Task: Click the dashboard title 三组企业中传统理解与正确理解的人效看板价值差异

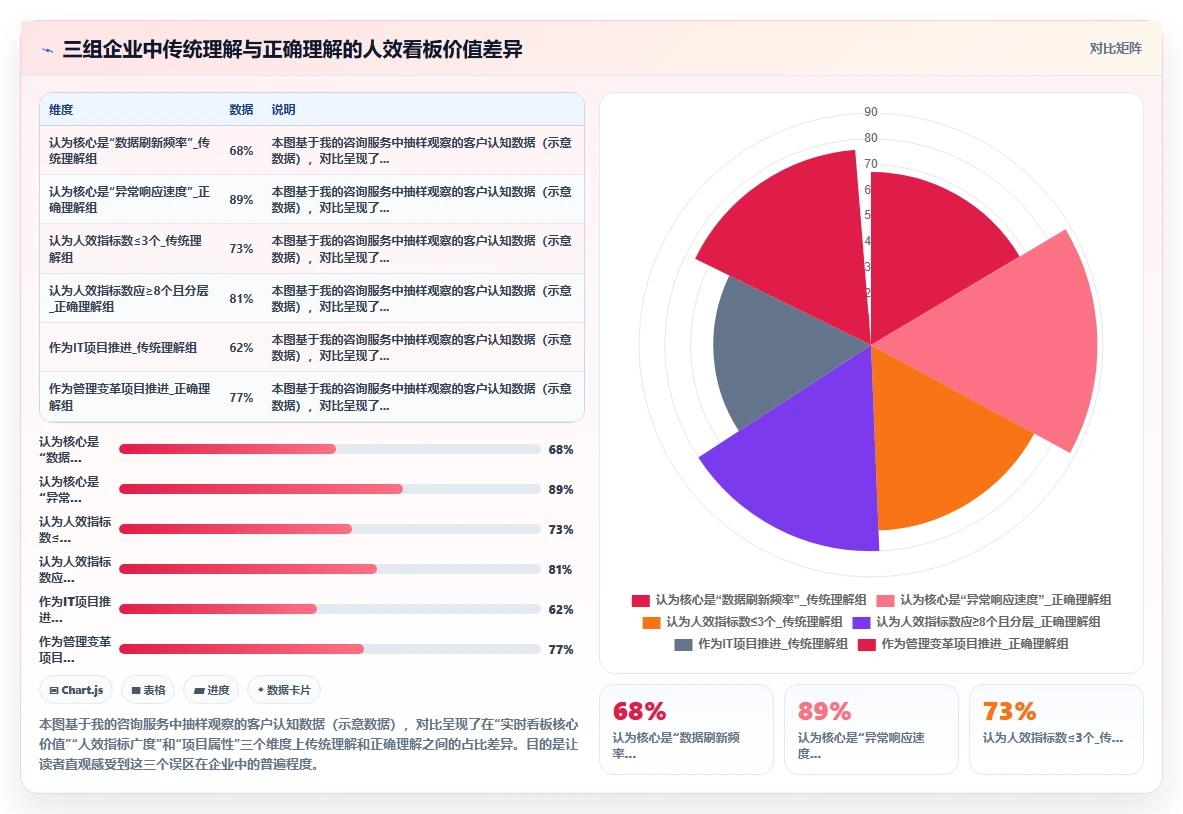Action: pos(292,50)
